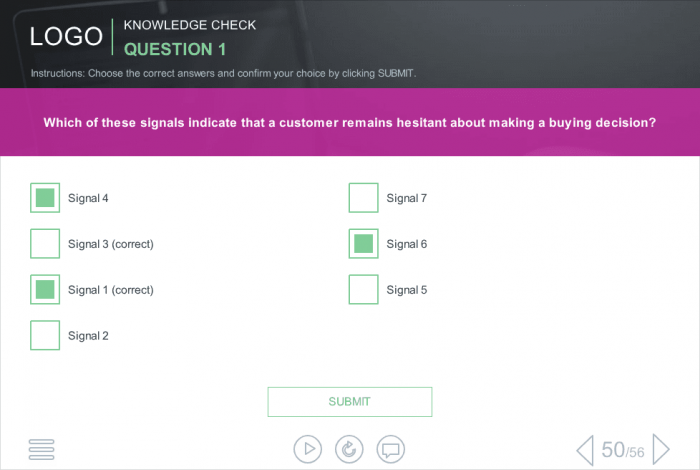Click the replay circular arrow icon
Image resolution: width=700 pixels, height=470 pixels.
[x=349, y=449]
